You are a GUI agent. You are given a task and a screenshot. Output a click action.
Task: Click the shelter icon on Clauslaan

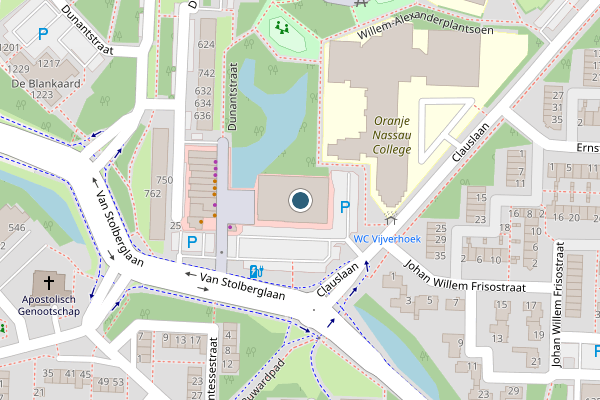pyautogui.click(x=390, y=220)
